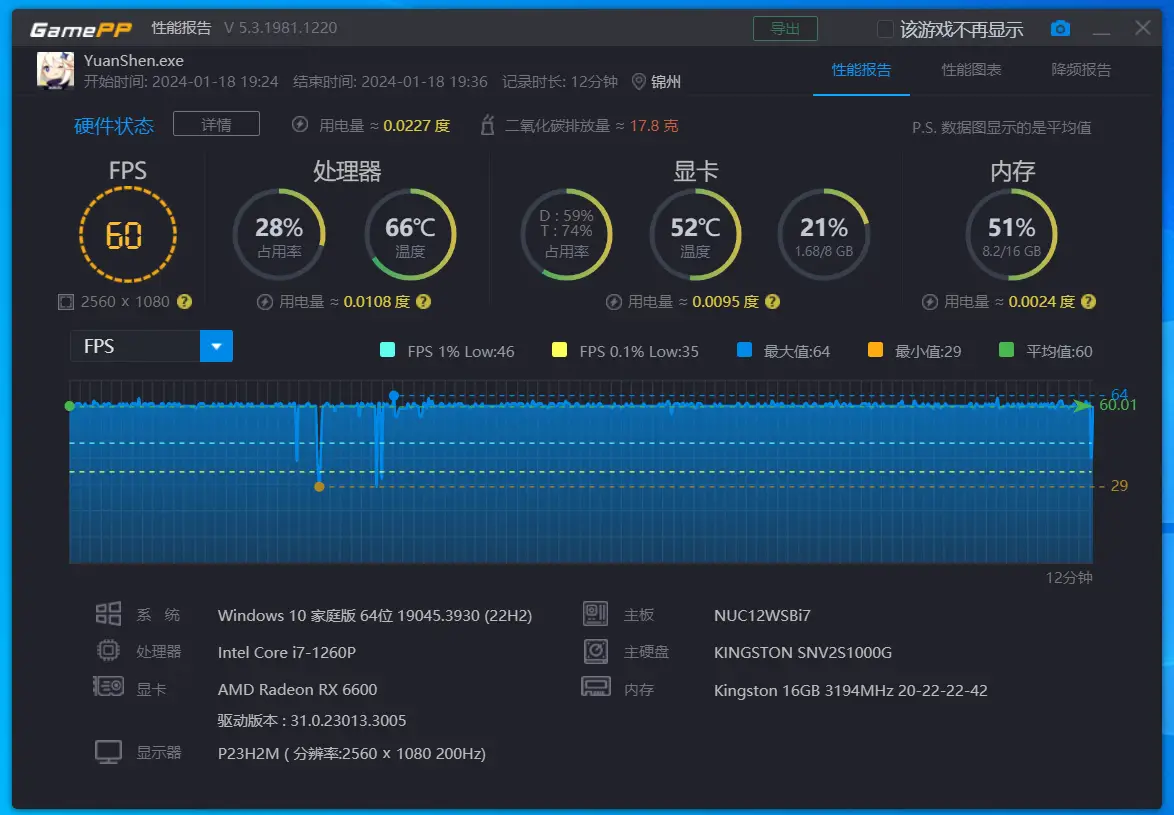Open the FPS chart type dropdown arrow
This screenshot has width=1174, height=815.
[216, 347]
